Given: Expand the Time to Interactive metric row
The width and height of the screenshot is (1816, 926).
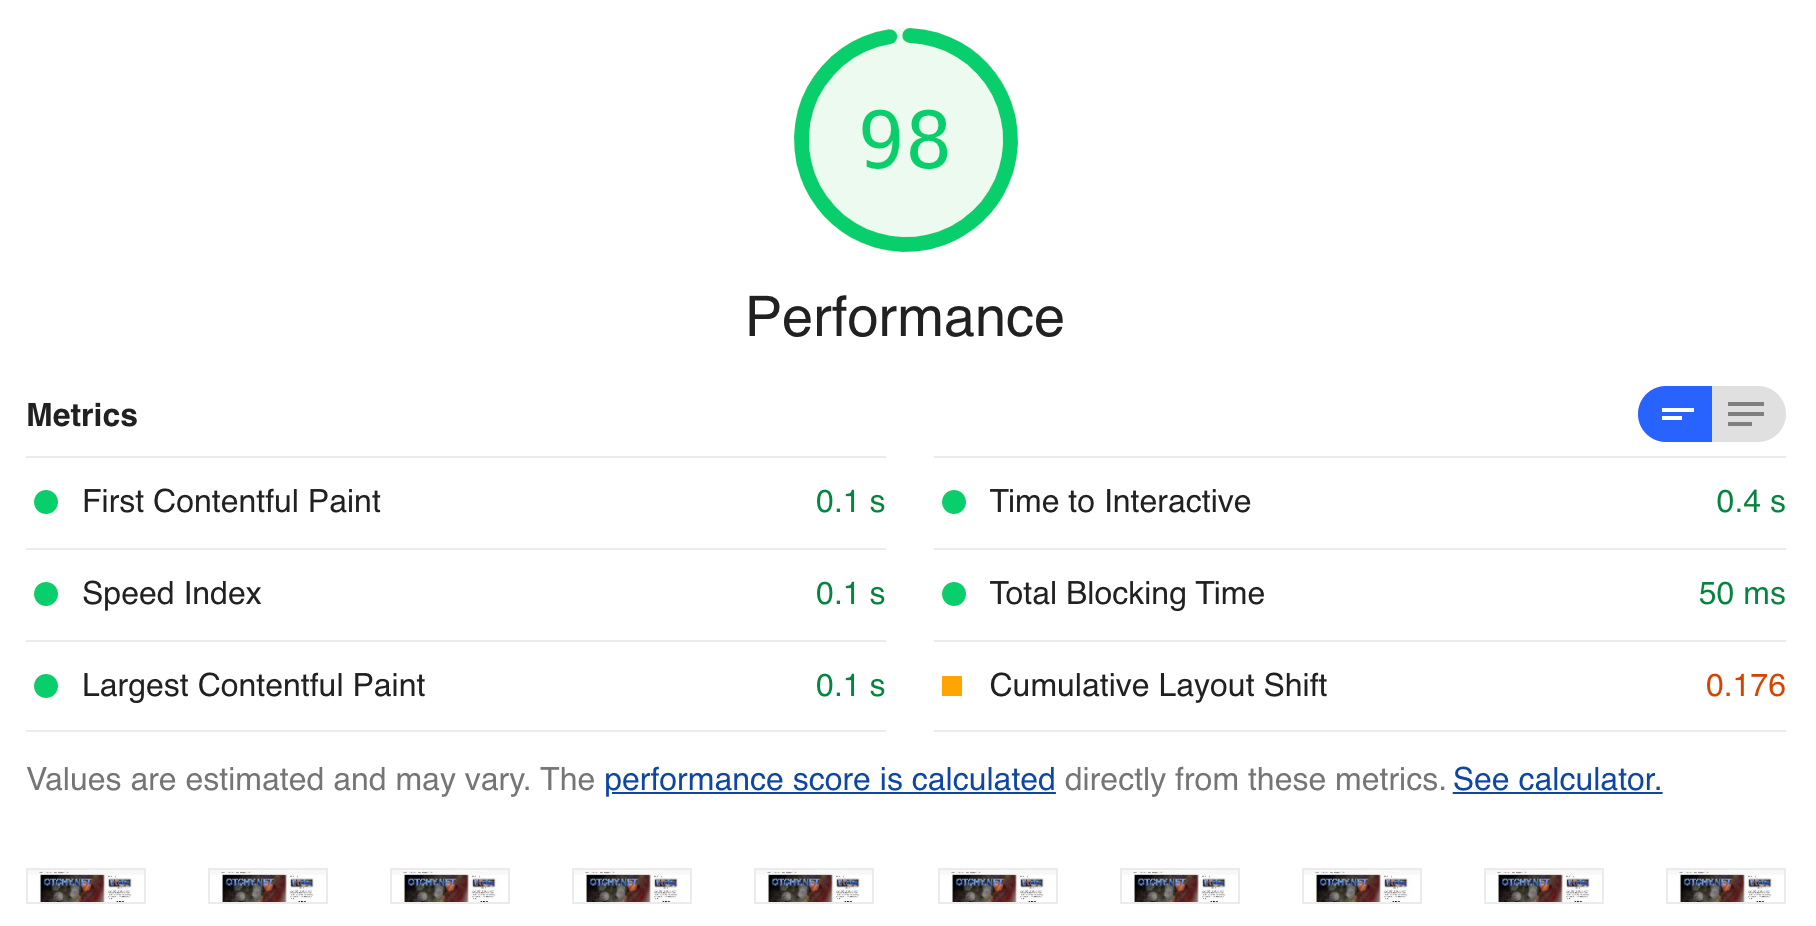Looking at the screenshot, I should [1360, 502].
